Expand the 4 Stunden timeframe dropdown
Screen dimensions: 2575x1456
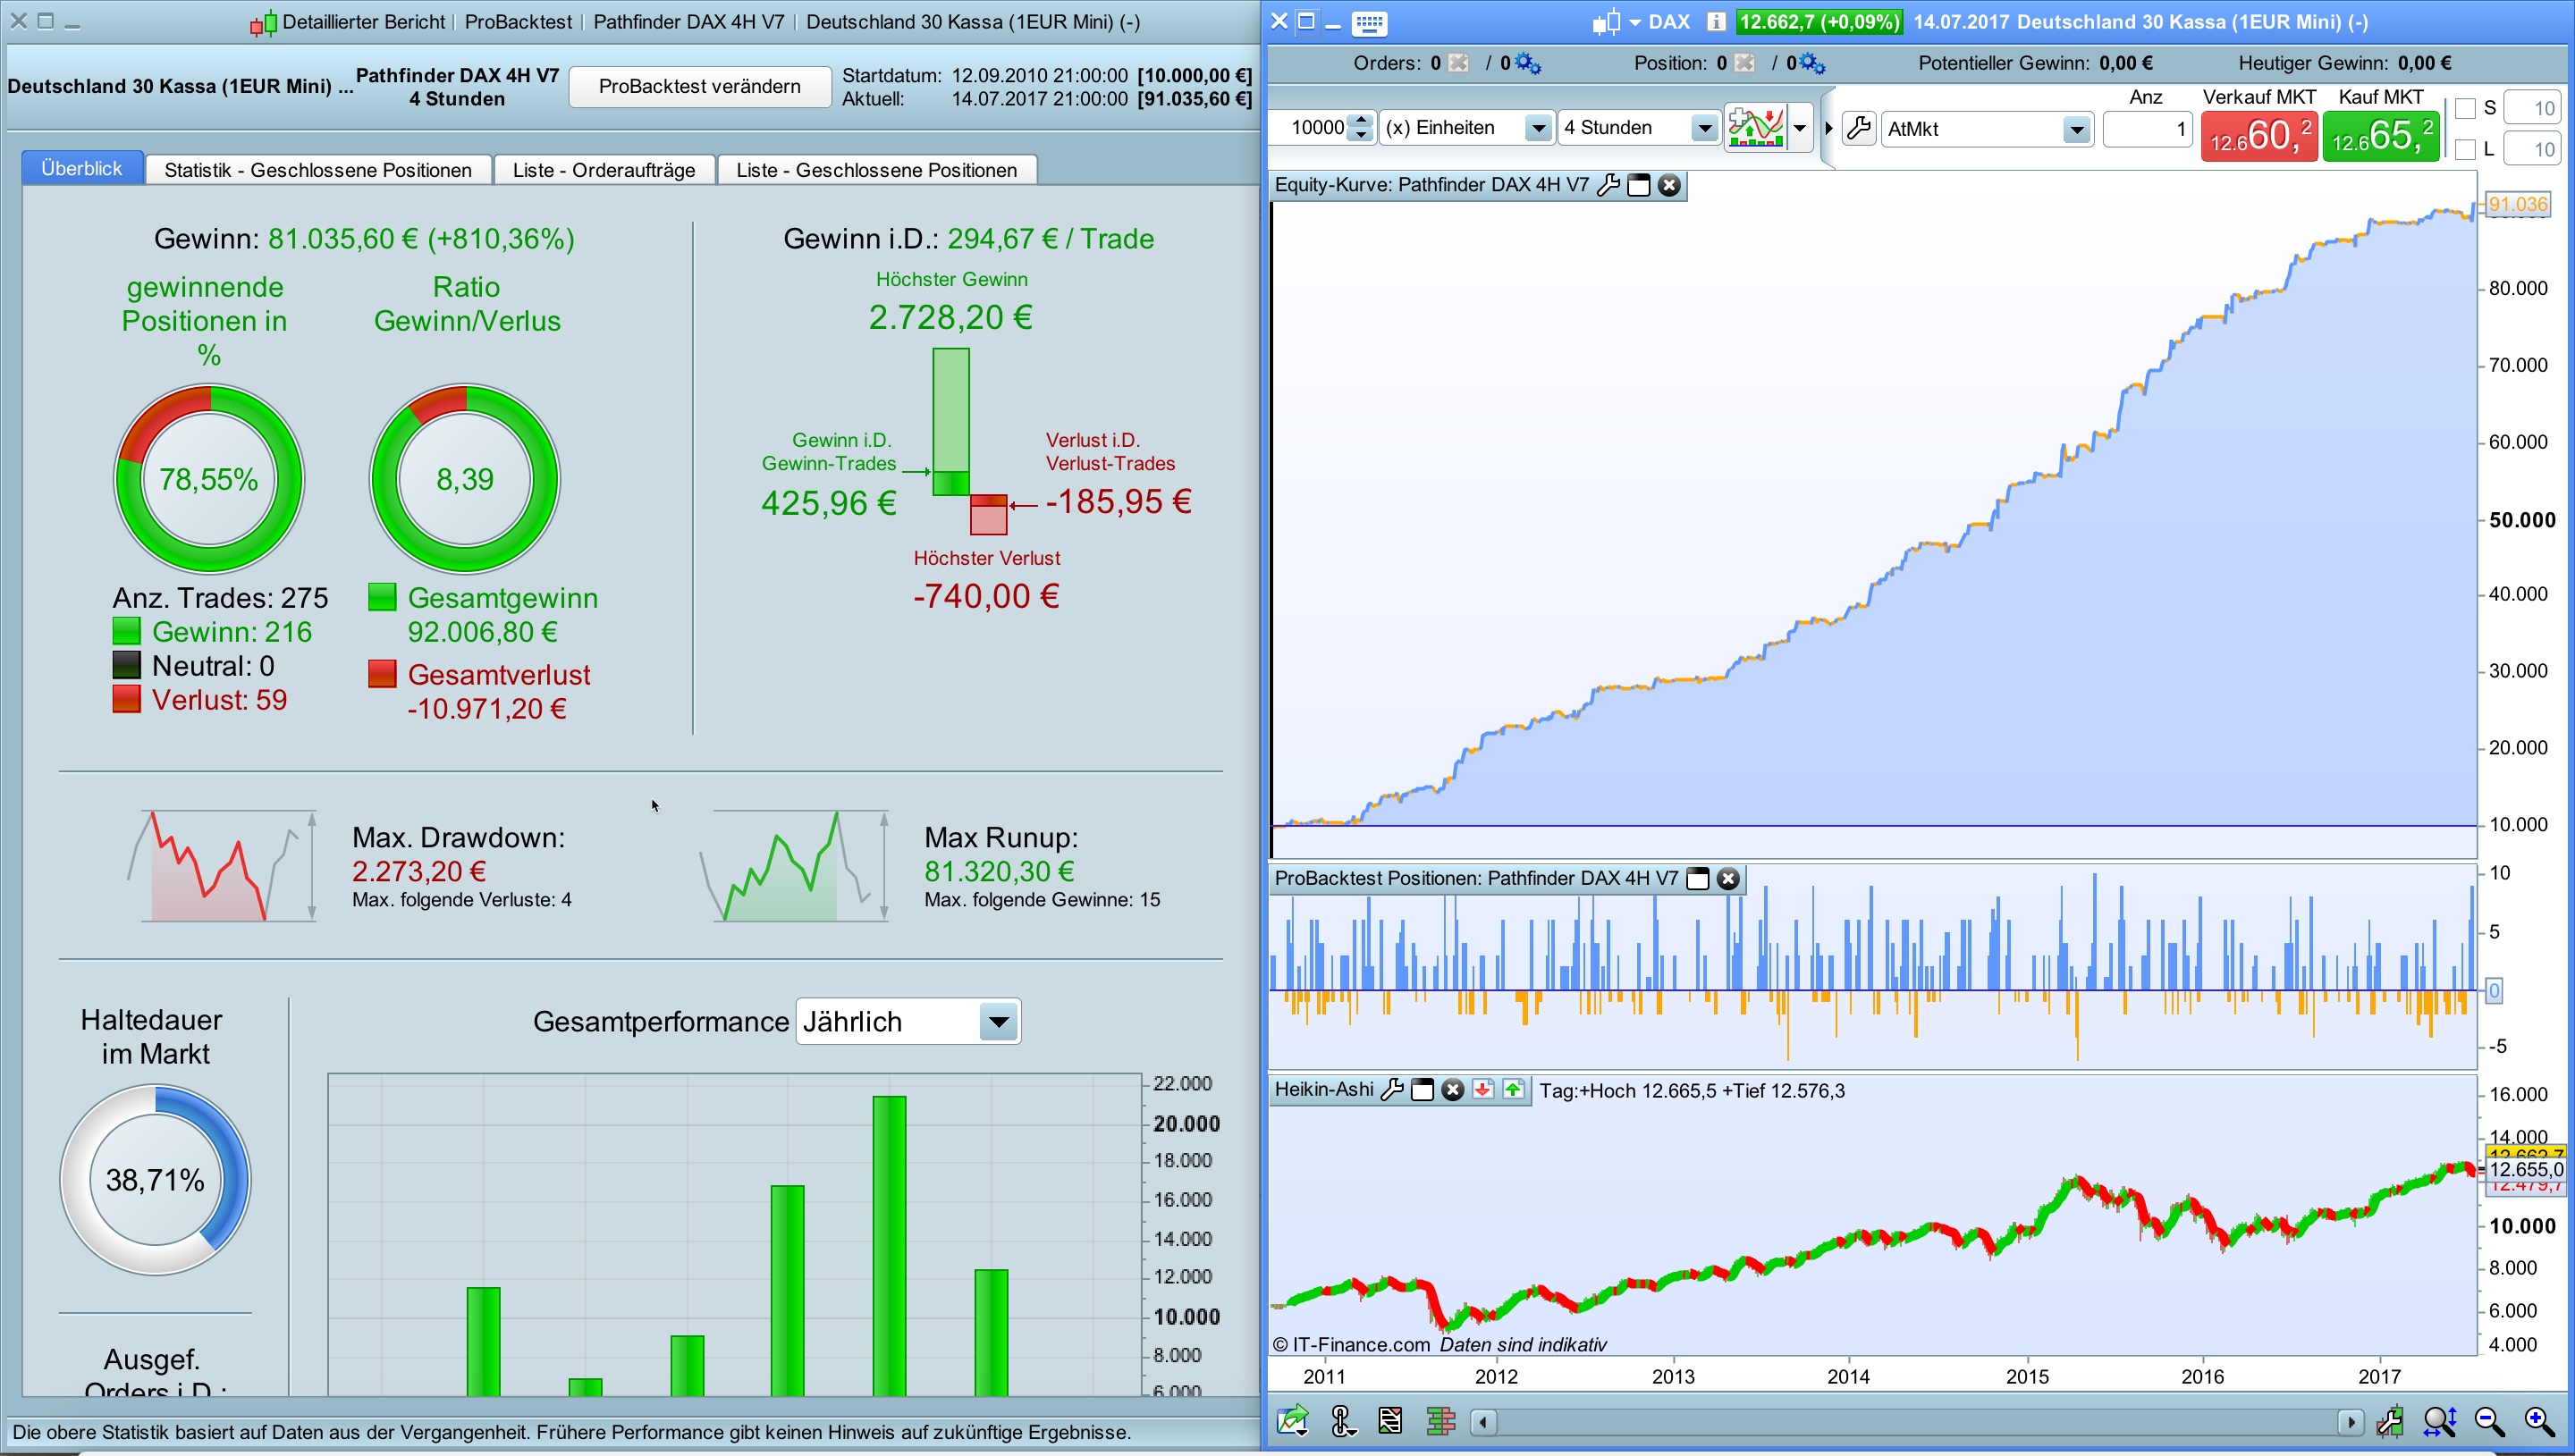tap(1703, 128)
